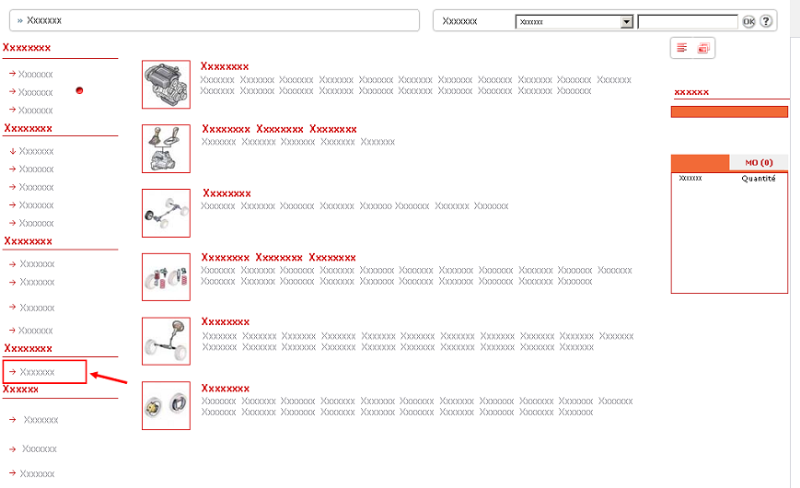Click the red dot in the sidebar
The image size is (800, 488).
click(x=79, y=90)
